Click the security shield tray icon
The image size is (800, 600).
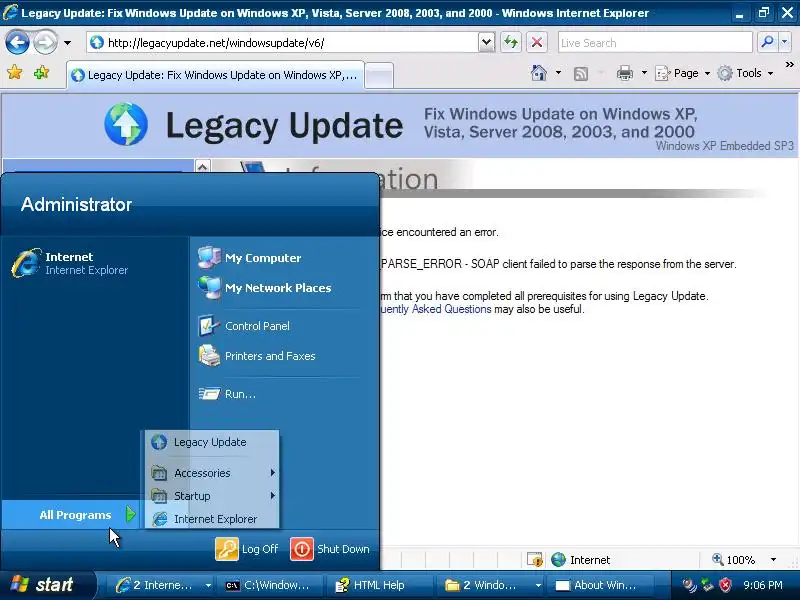tap(725, 585)
